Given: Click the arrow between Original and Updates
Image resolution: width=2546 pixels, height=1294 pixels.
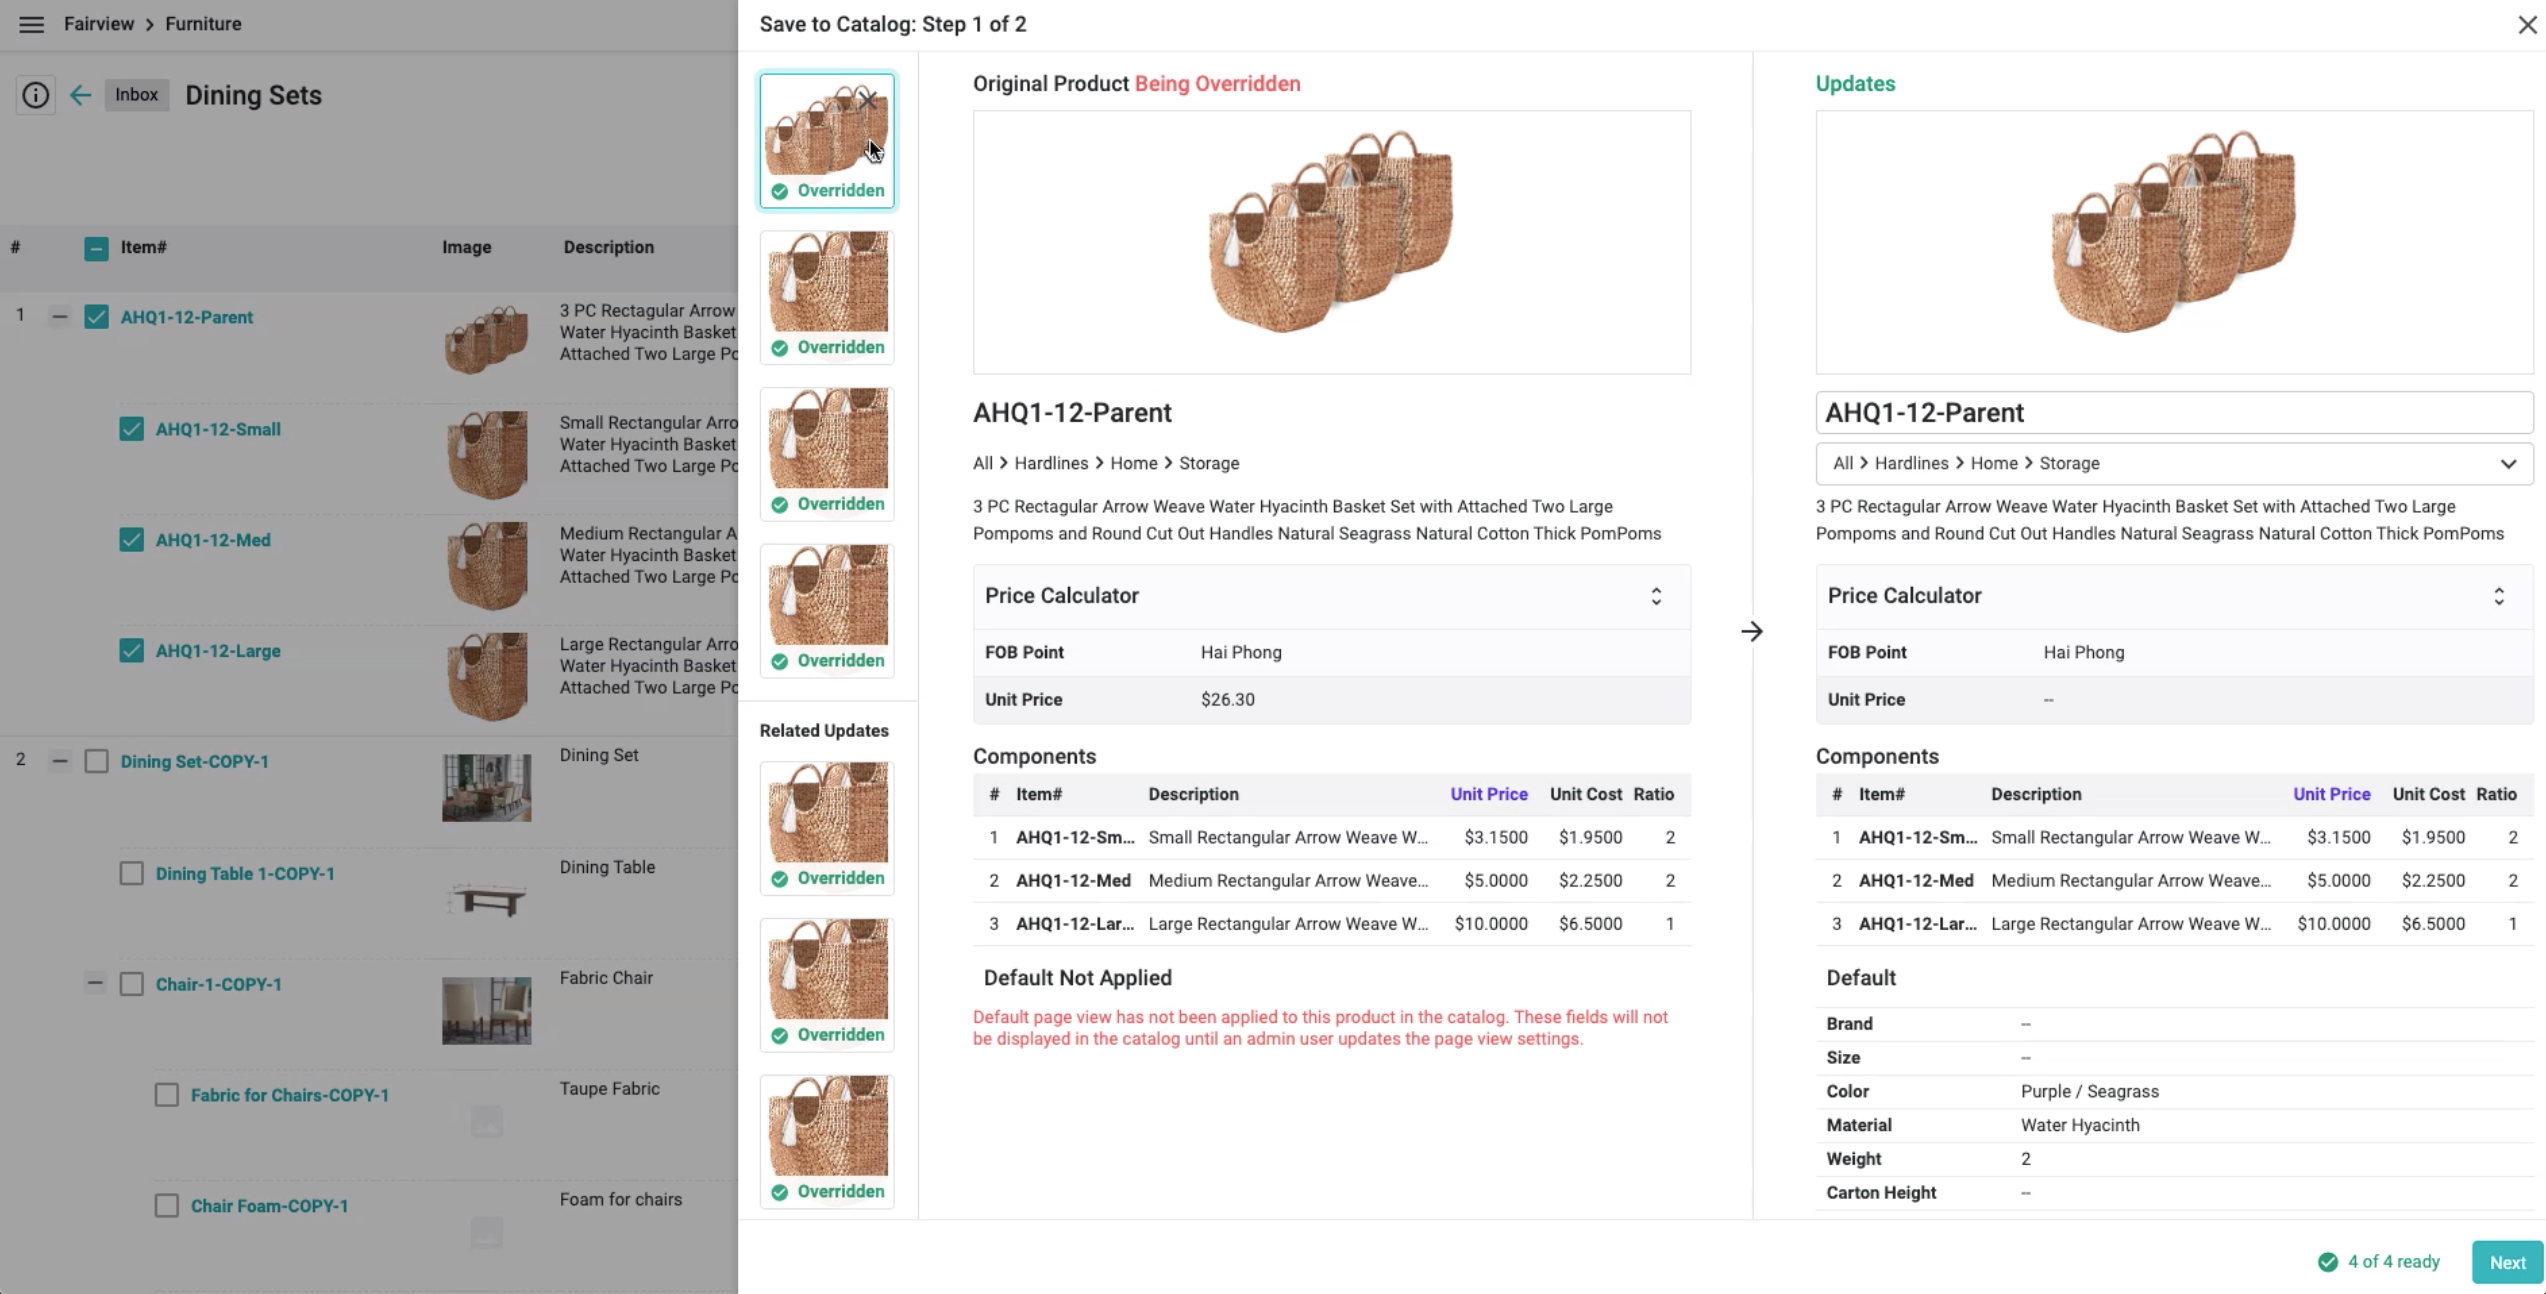Looking at the screenshot, I should [1751, 631].
